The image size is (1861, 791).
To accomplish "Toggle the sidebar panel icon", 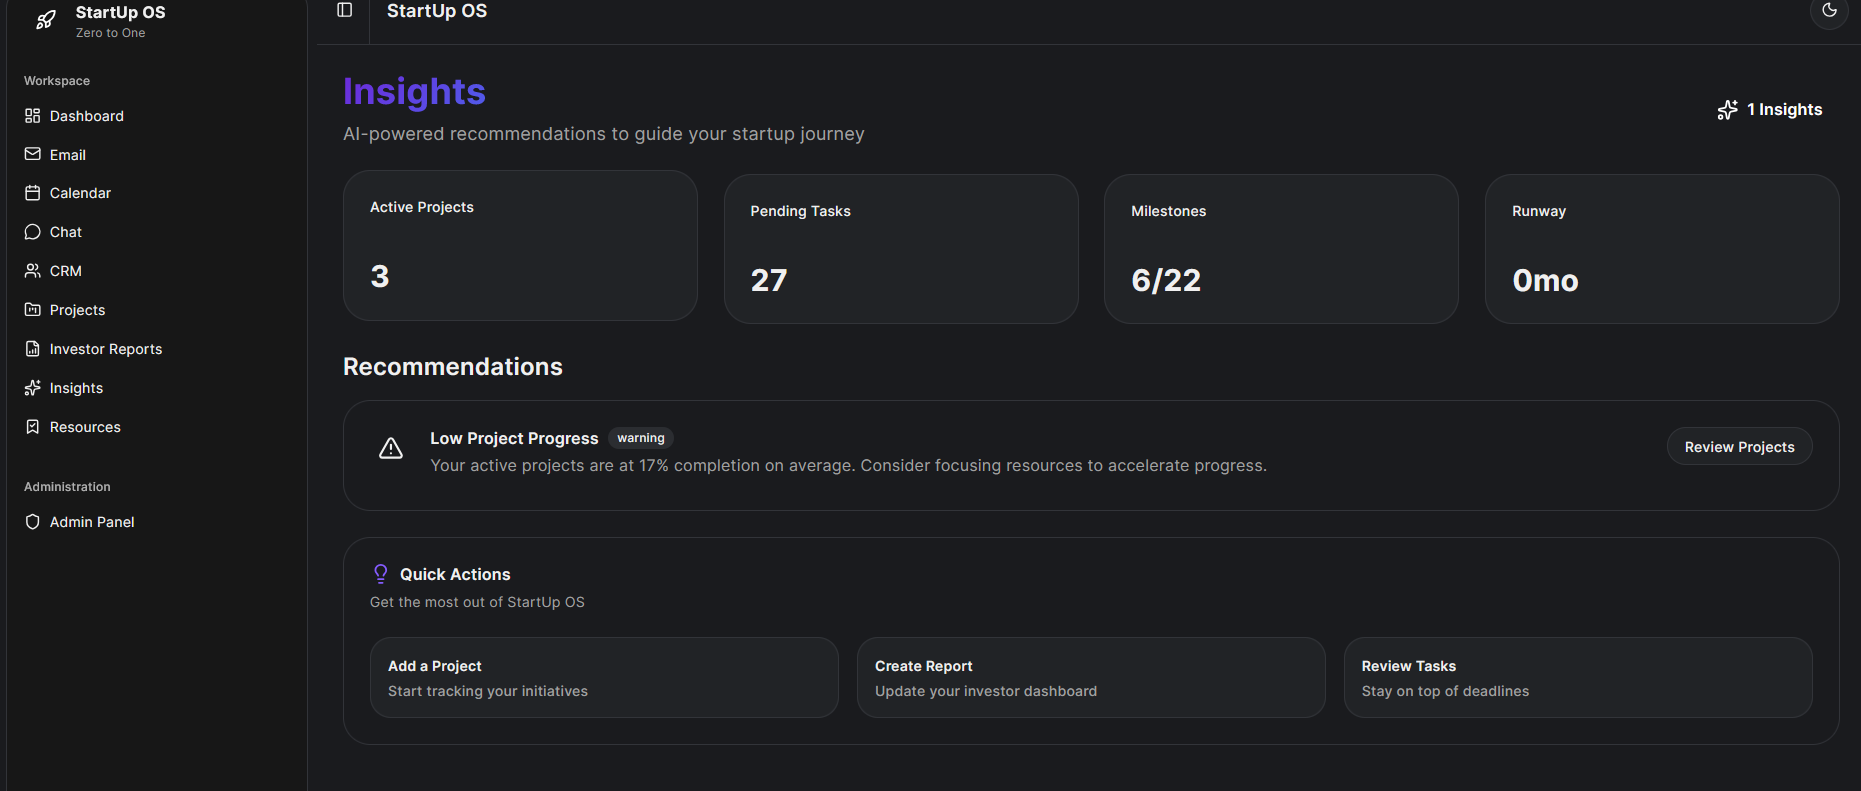I will [345, 10].
